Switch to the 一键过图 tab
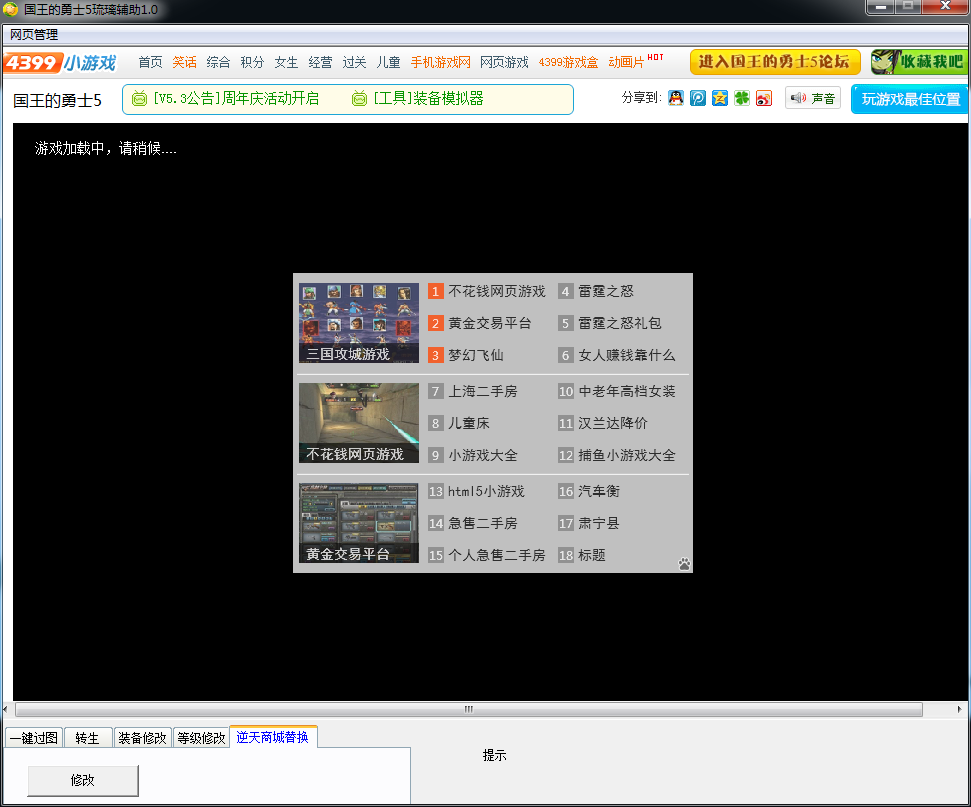Image resolution: width=971 pixels, height=807 pixels. (x=34, y=738)
